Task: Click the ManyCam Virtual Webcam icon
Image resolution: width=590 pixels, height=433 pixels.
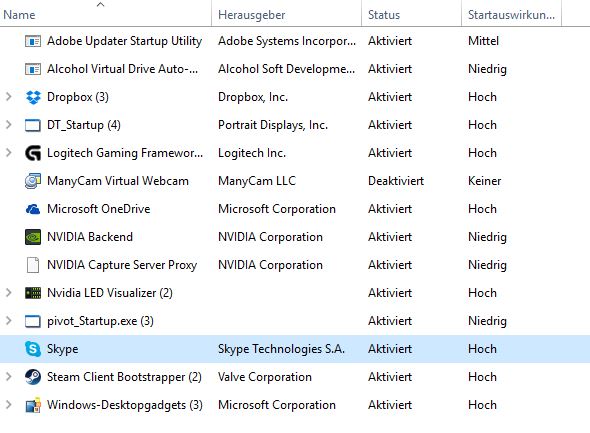Action: (x=33, y=181)
